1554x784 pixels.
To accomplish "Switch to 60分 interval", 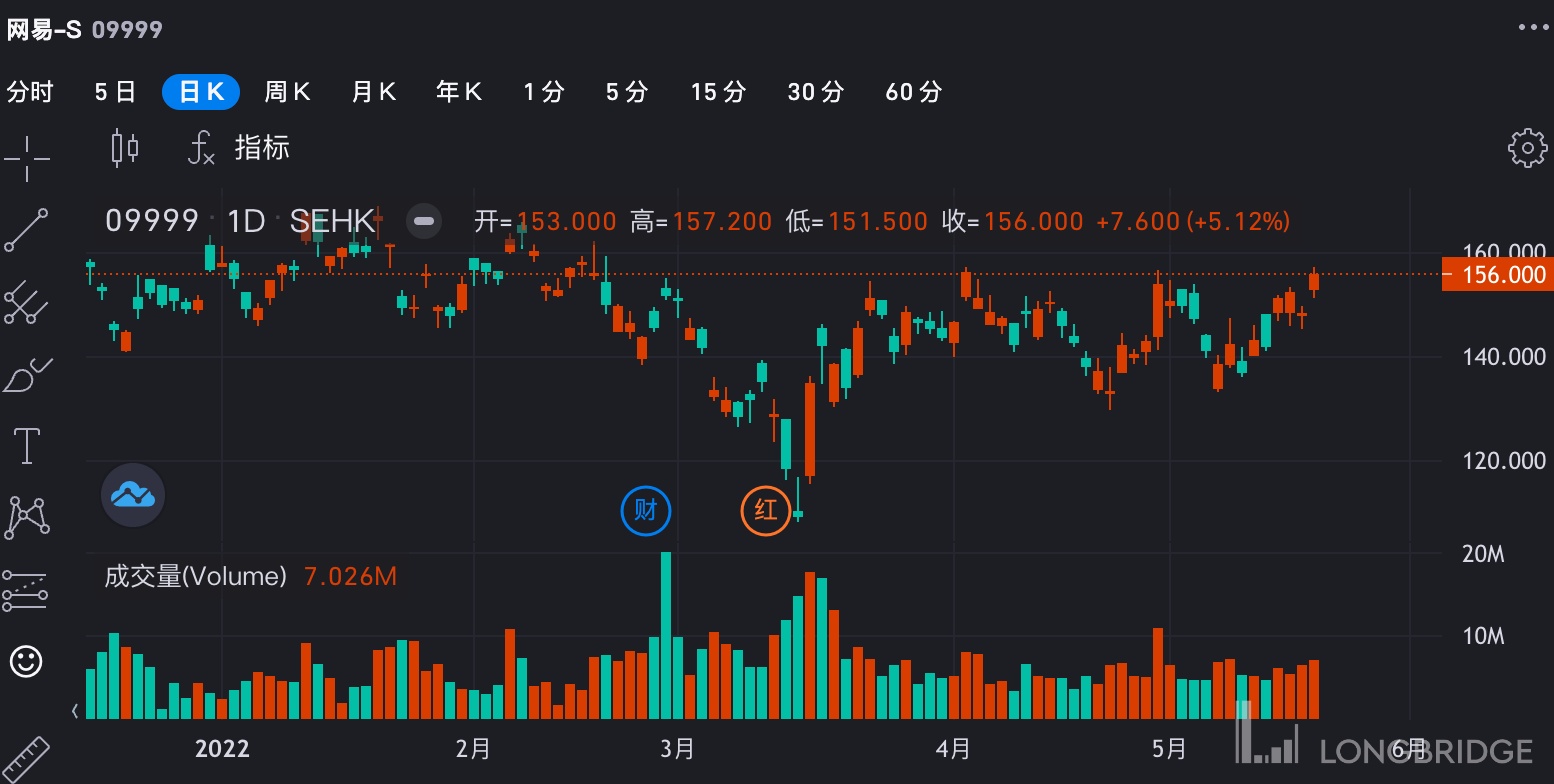I will pos(914,92).
